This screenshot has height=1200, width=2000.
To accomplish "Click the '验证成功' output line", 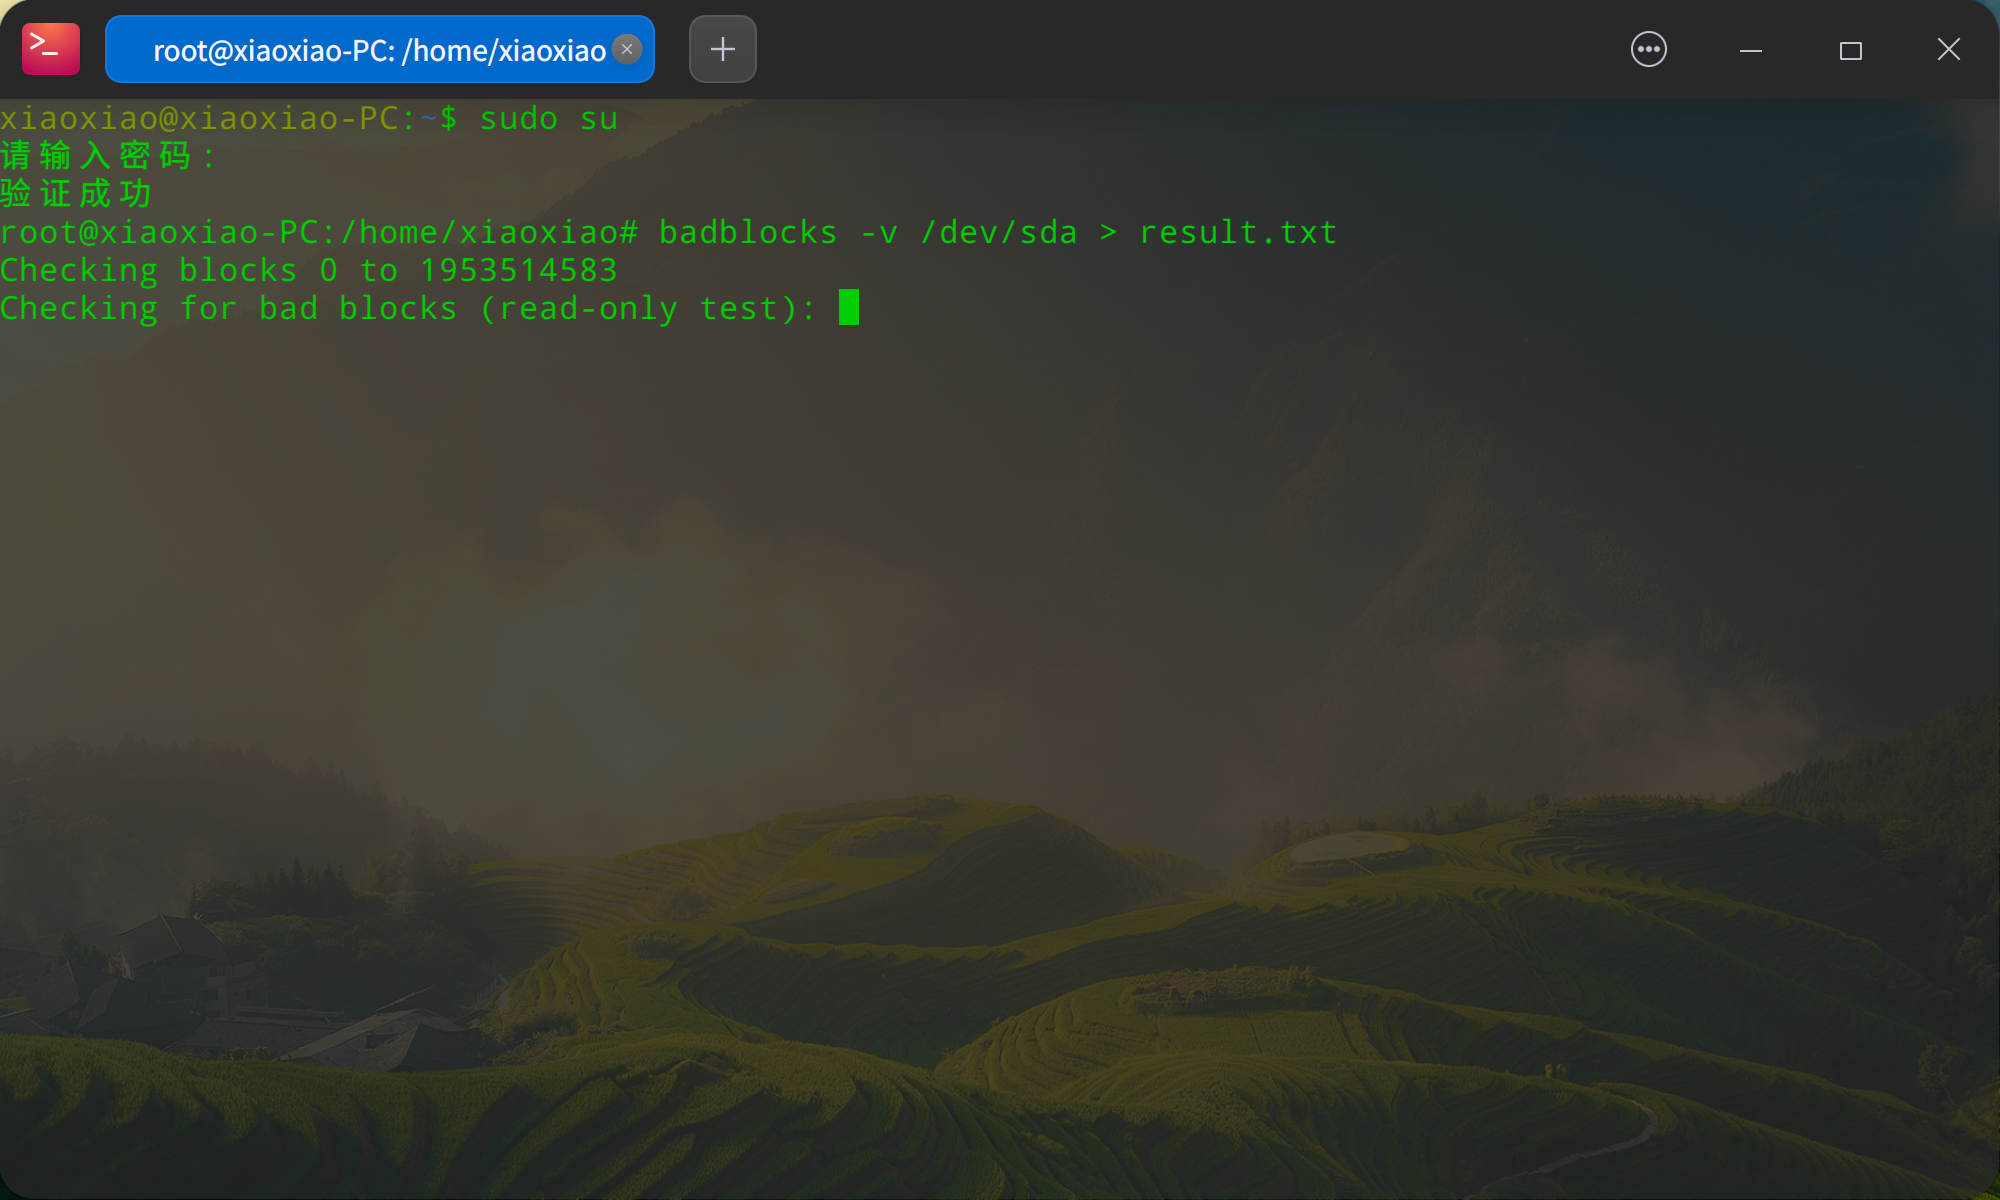I will [76, 194].
